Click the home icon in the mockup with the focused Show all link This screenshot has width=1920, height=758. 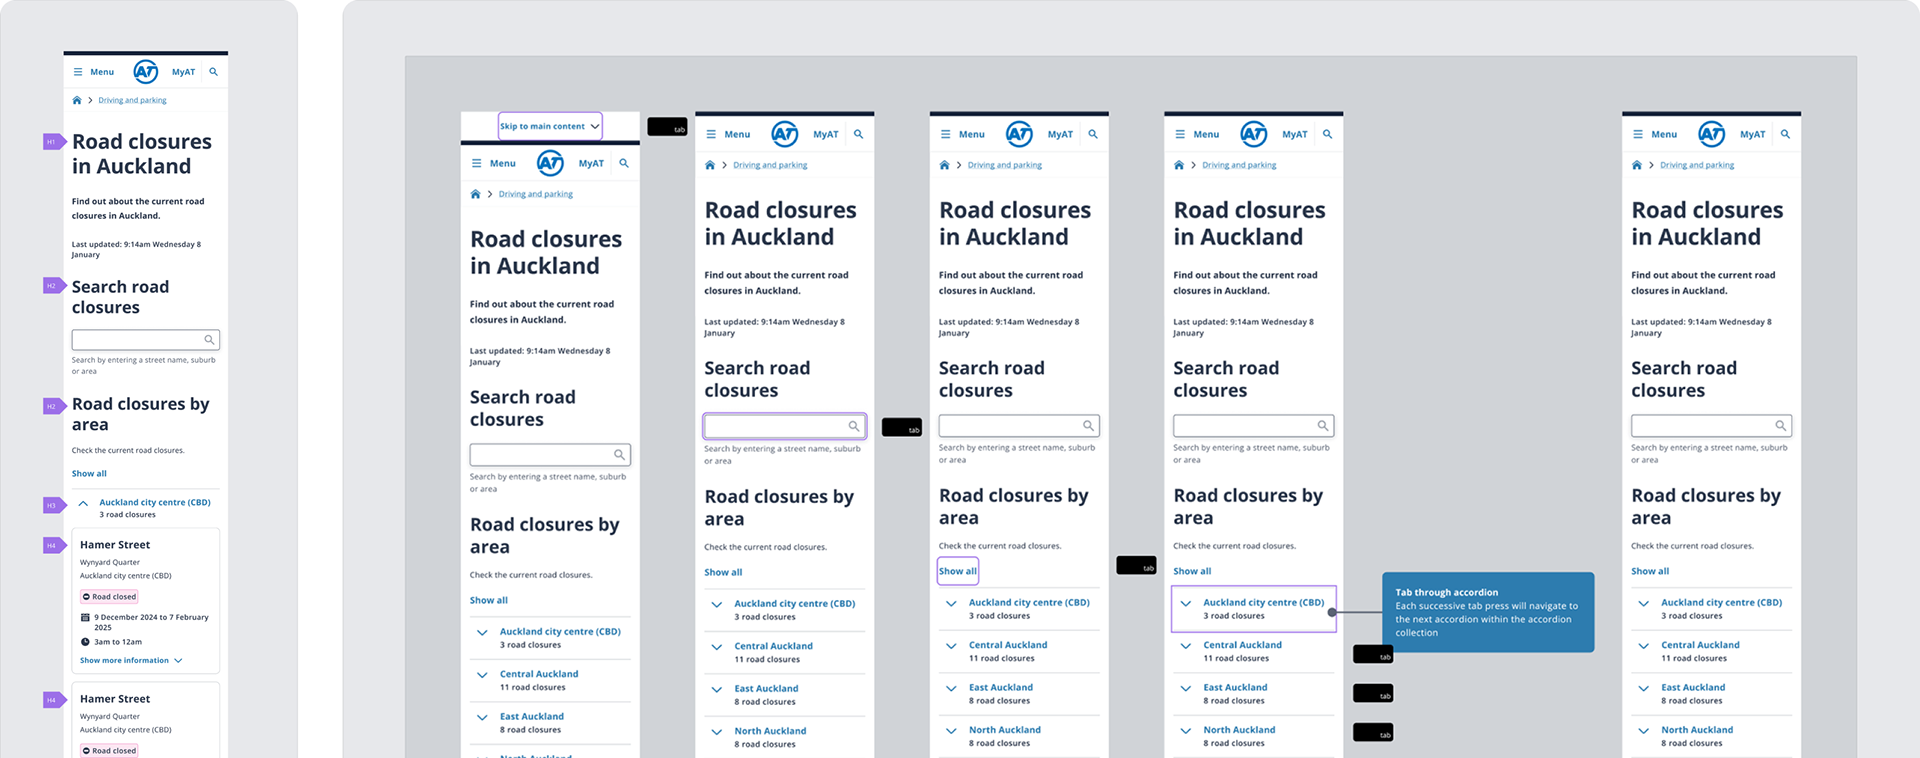(944, 165)
